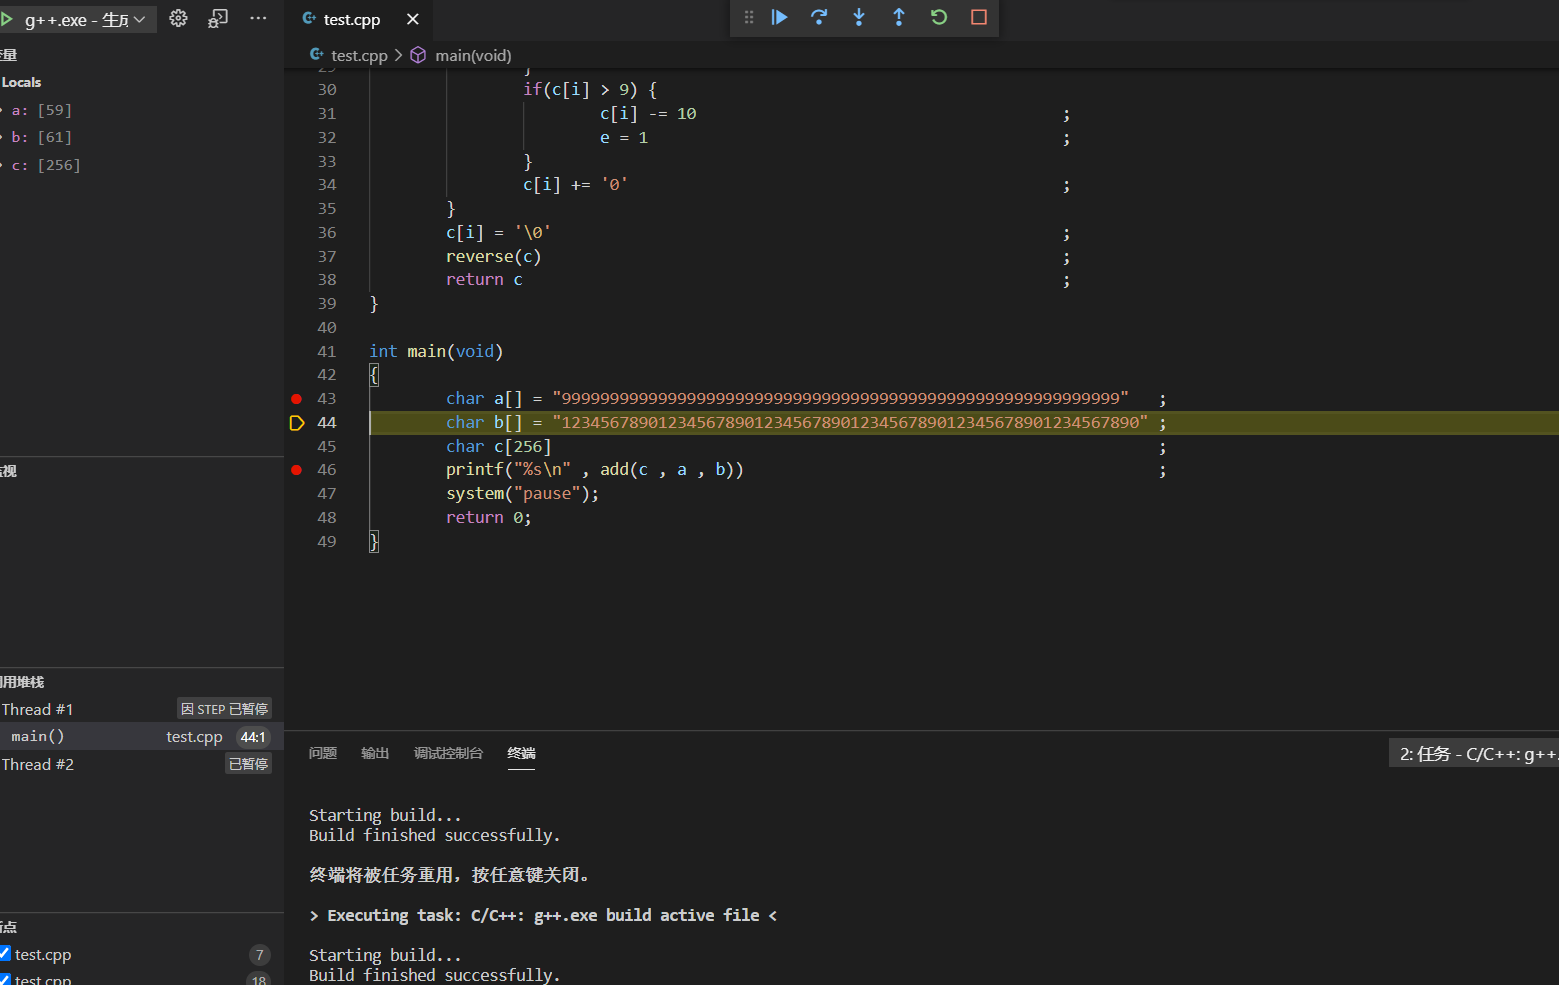The image size is (1559, 985).
Task: Toggle the breakpoint on line 43
Action: [296, 398]
